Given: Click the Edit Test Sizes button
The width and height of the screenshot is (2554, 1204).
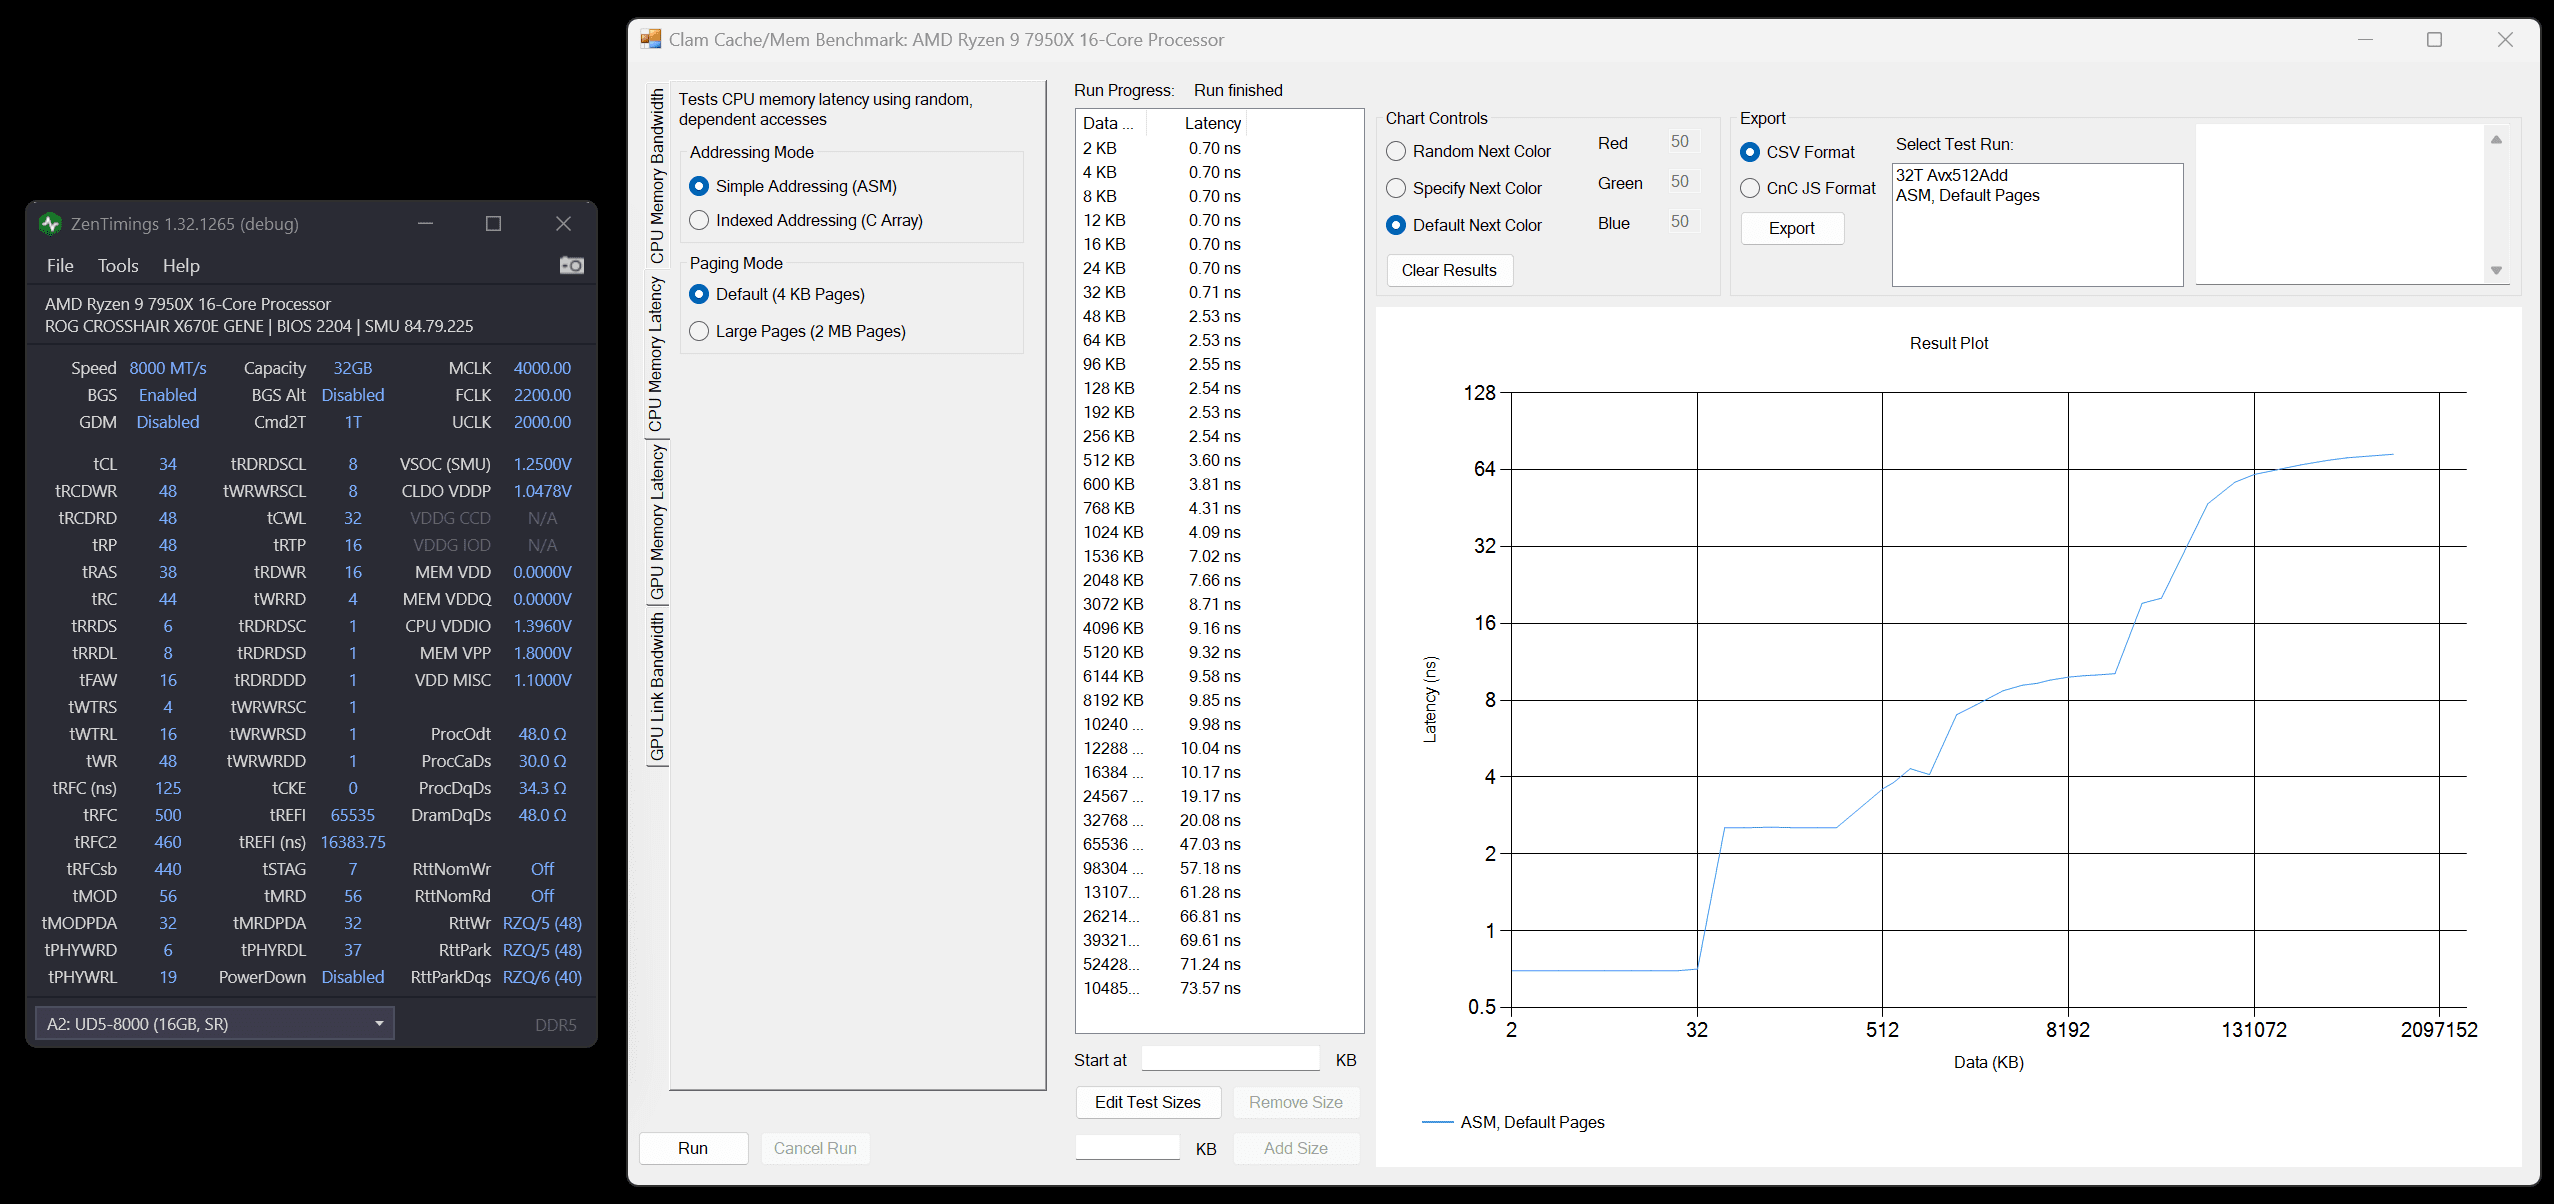Looking at the screenshot, I should [x=1147, y=1102].
